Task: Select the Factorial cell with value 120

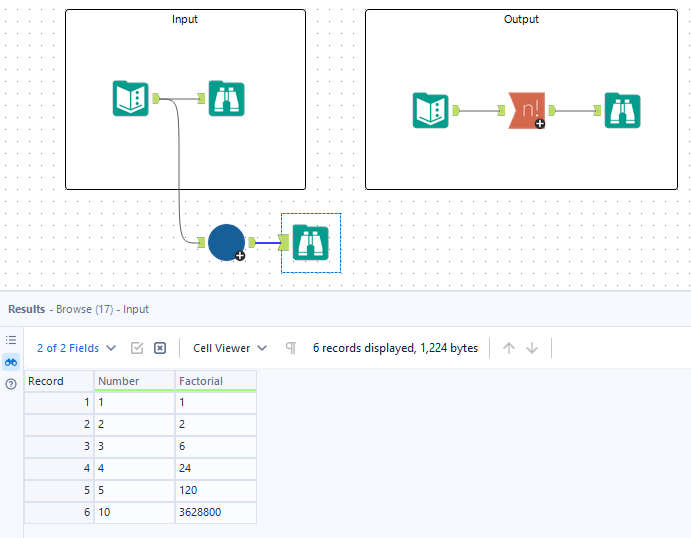Action: pyautogui.click(x=216, y=490)
